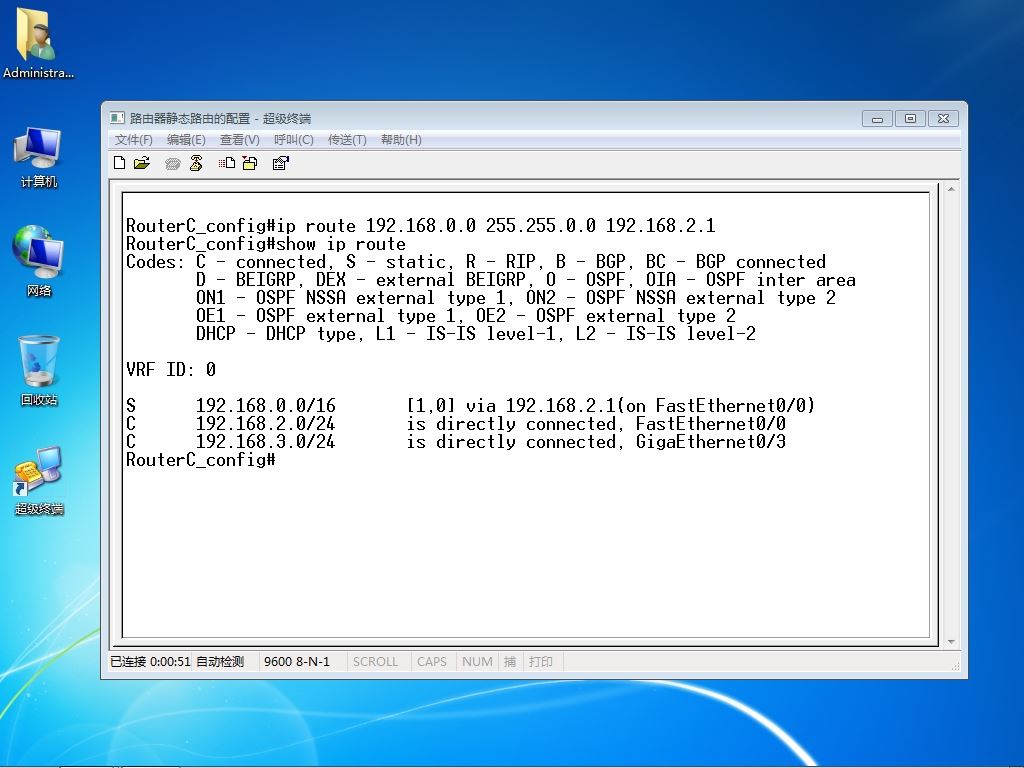Click the Disconnect toolbar icon
1024x768 pixels.
point(196,163)
